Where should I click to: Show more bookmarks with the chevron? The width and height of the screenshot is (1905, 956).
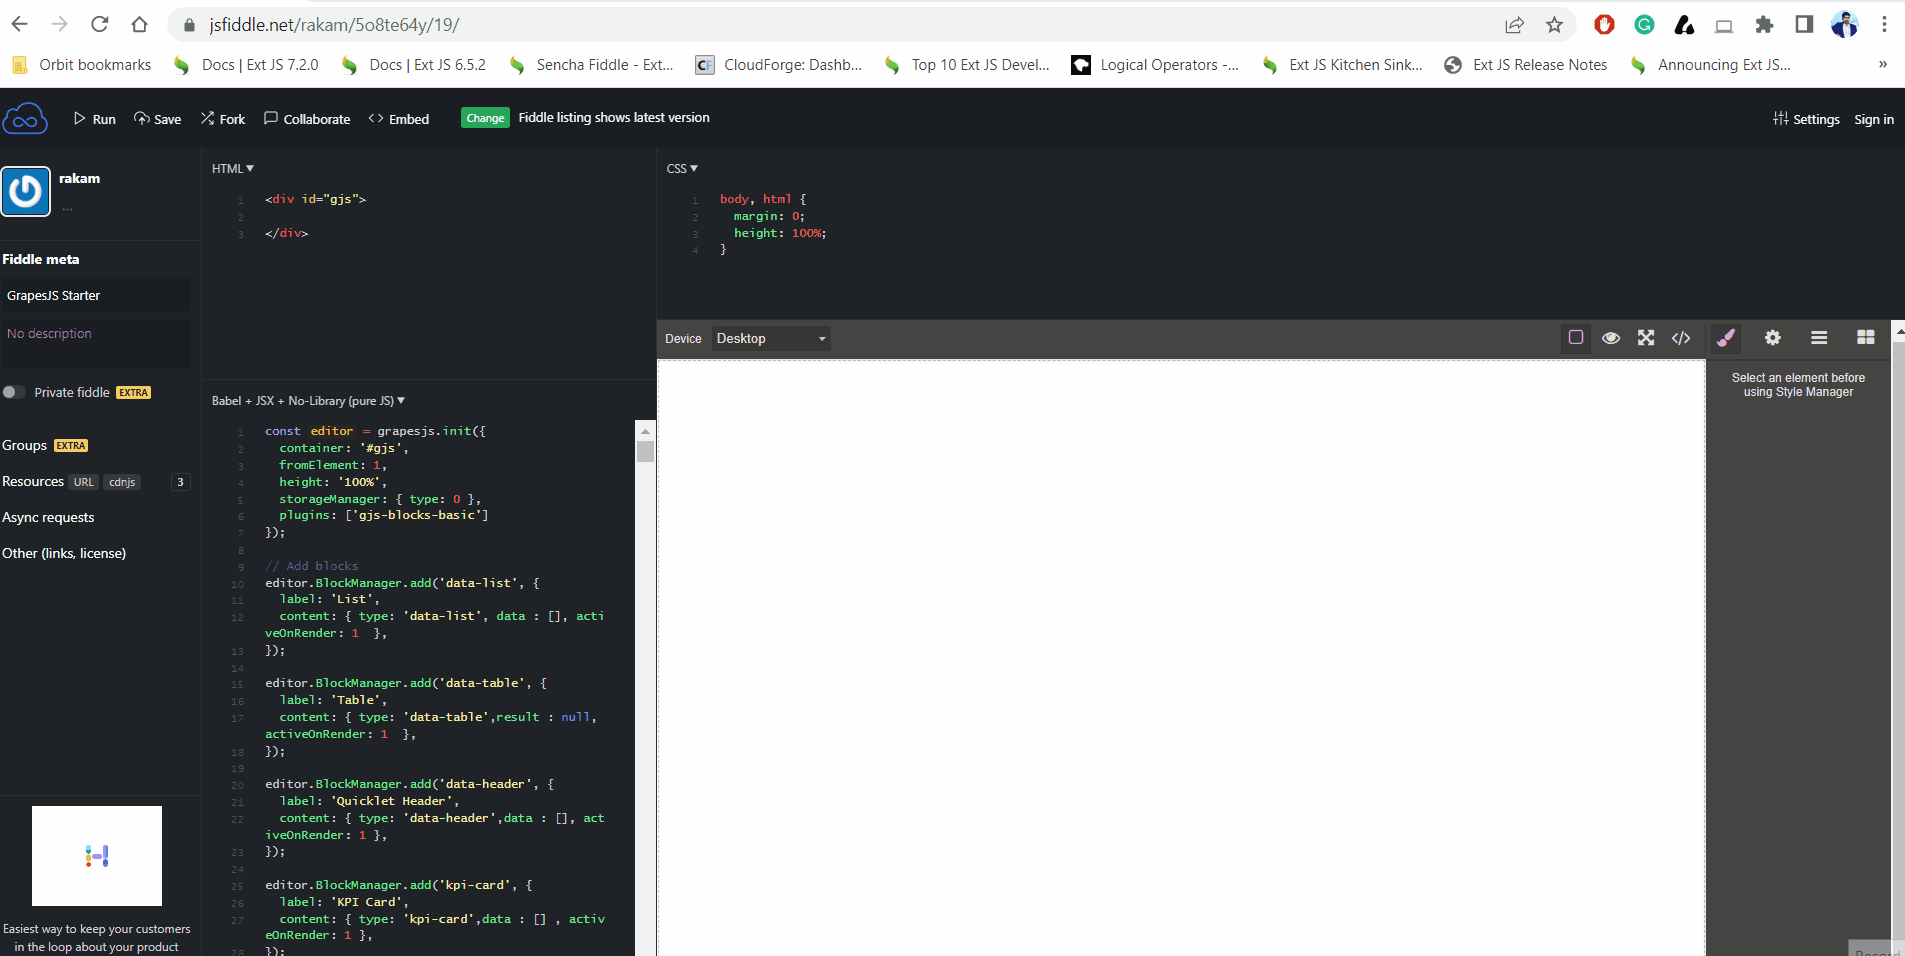(1883, 64)
